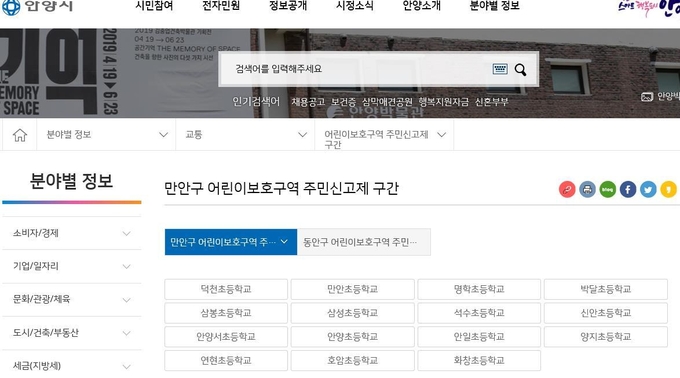Select 명학초등학교 button

479,289
